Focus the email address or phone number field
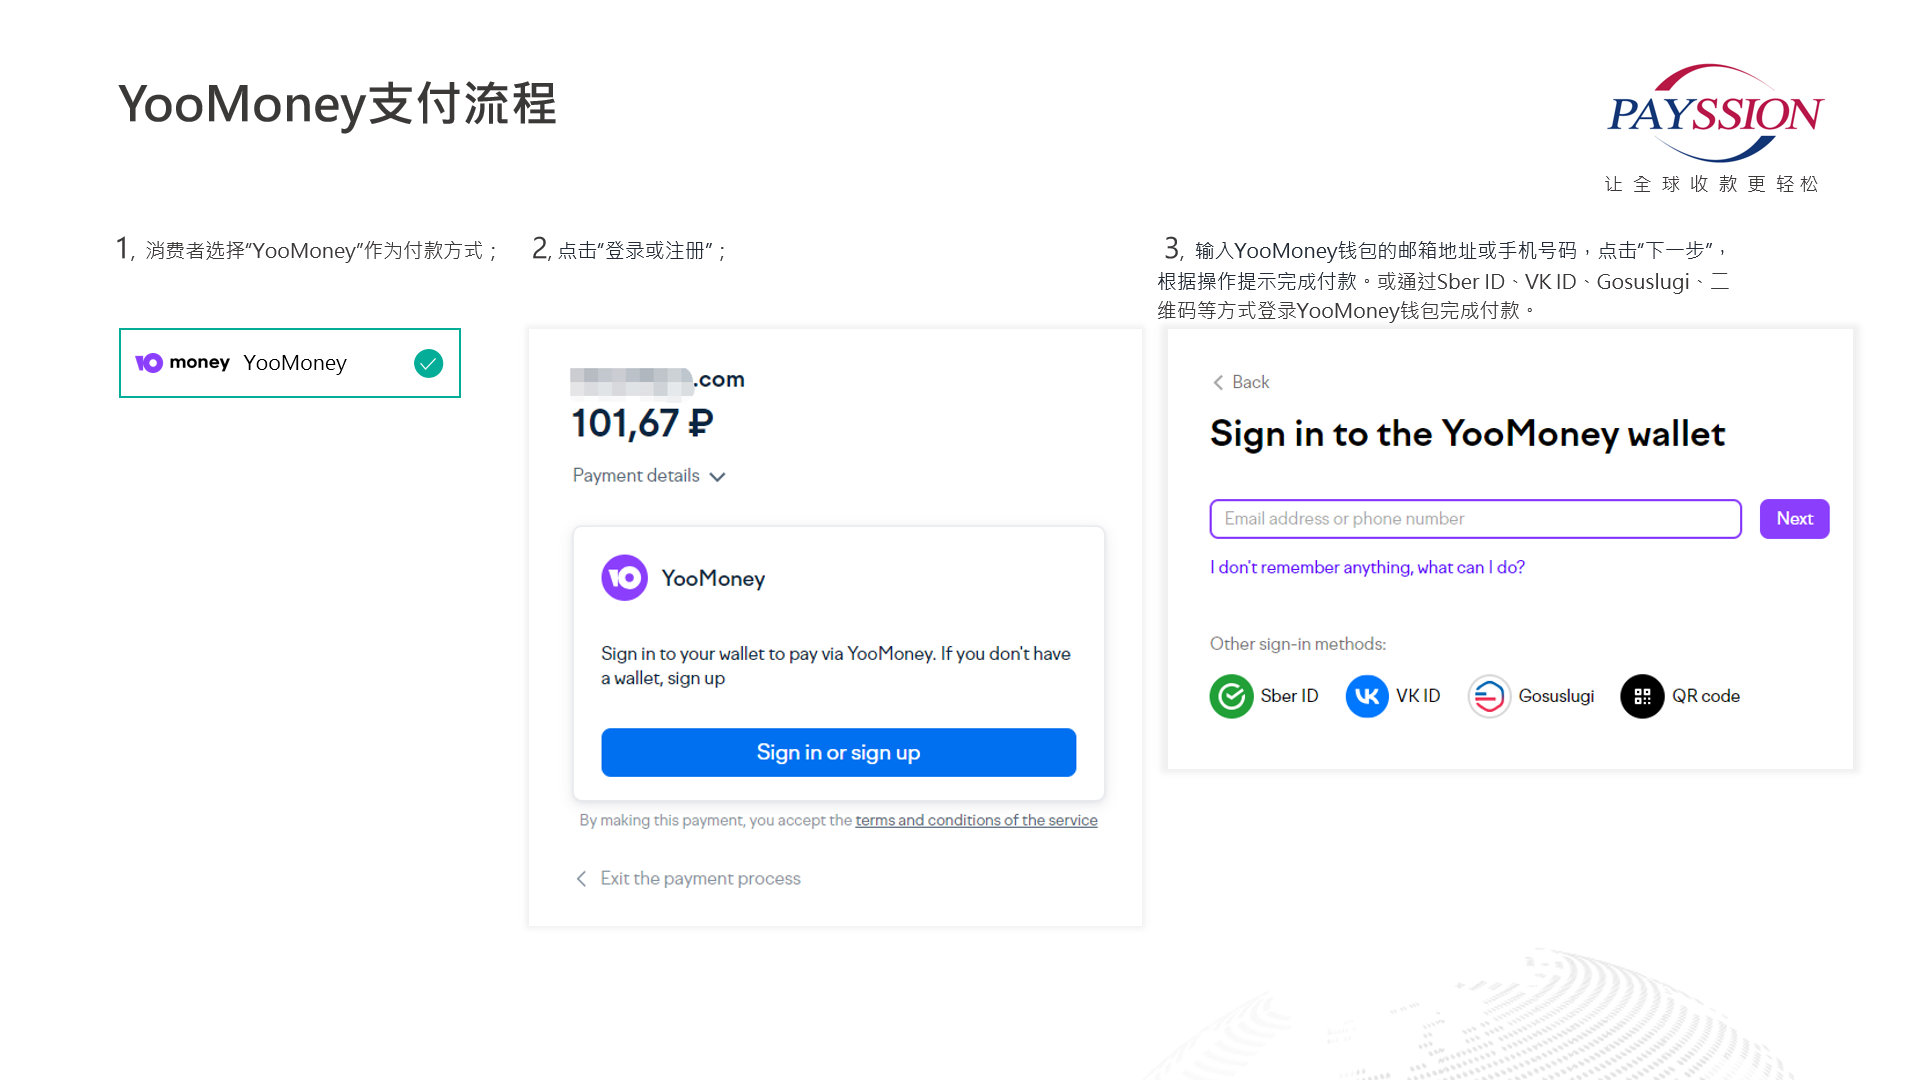 [x=1474, y=519]
